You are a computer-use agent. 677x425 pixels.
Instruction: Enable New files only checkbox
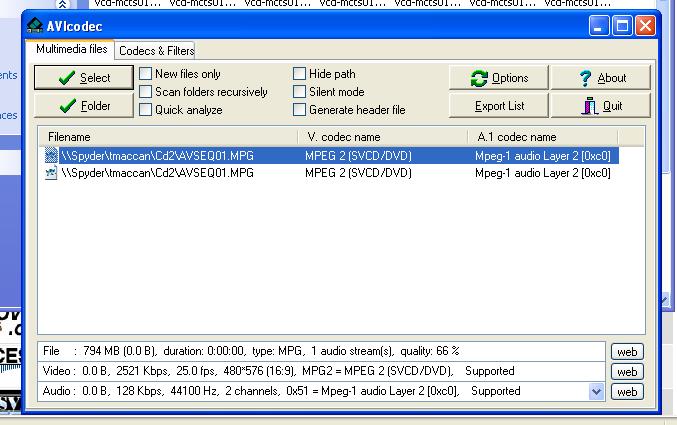[x=146, y=73]
